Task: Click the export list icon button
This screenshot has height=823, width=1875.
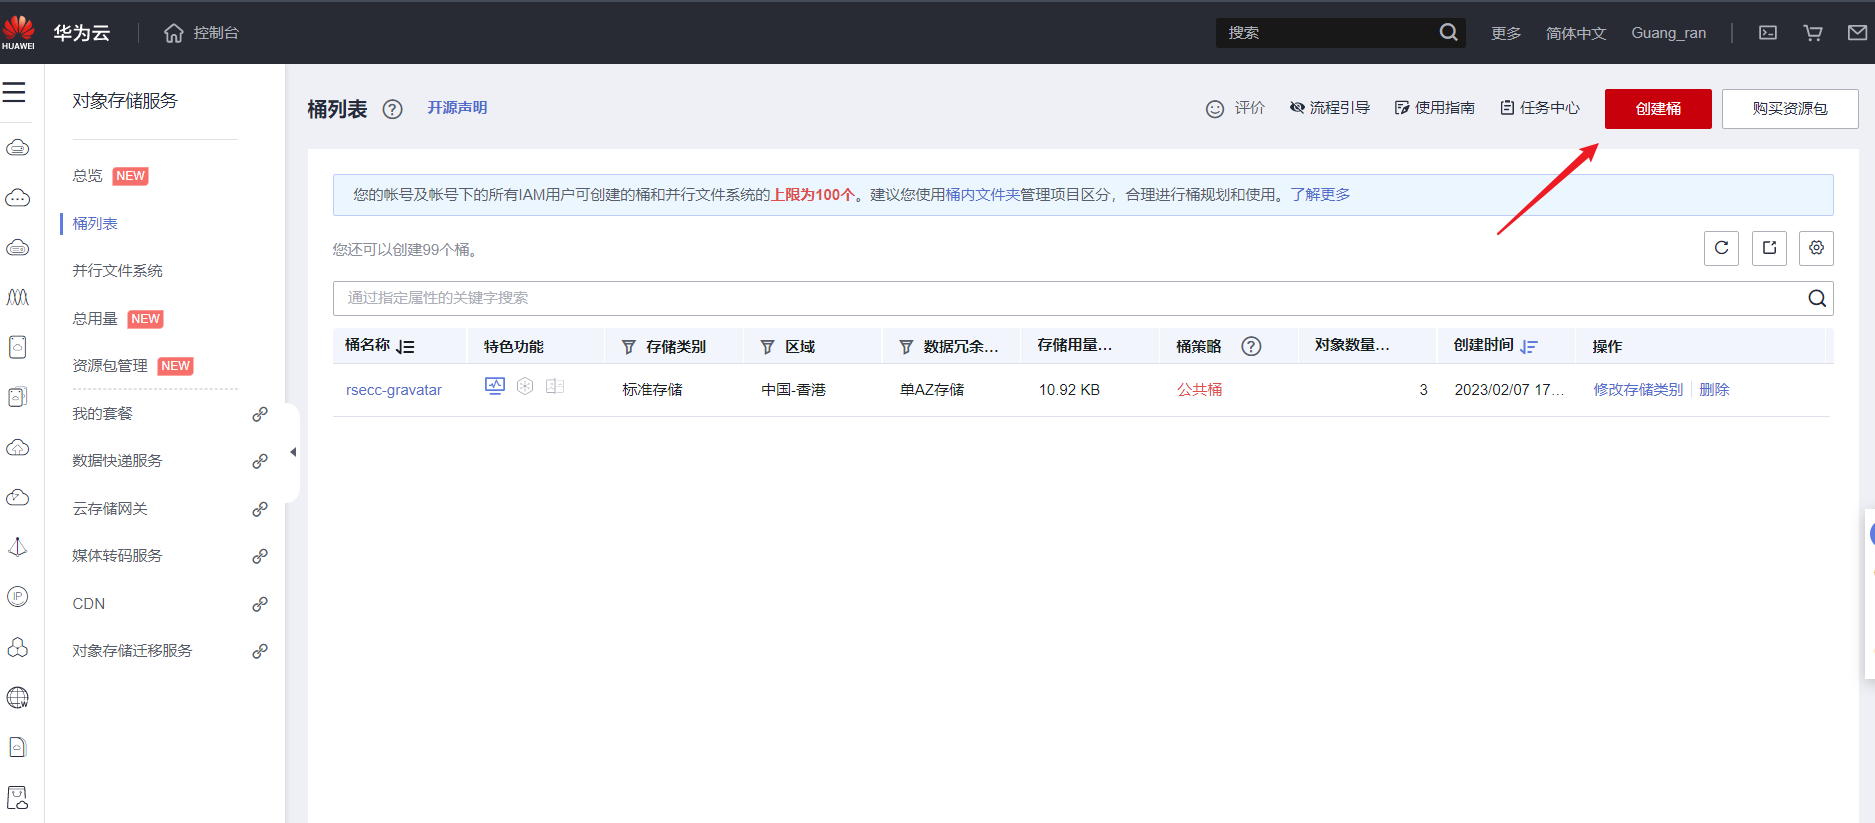Action: point(1769,248)
